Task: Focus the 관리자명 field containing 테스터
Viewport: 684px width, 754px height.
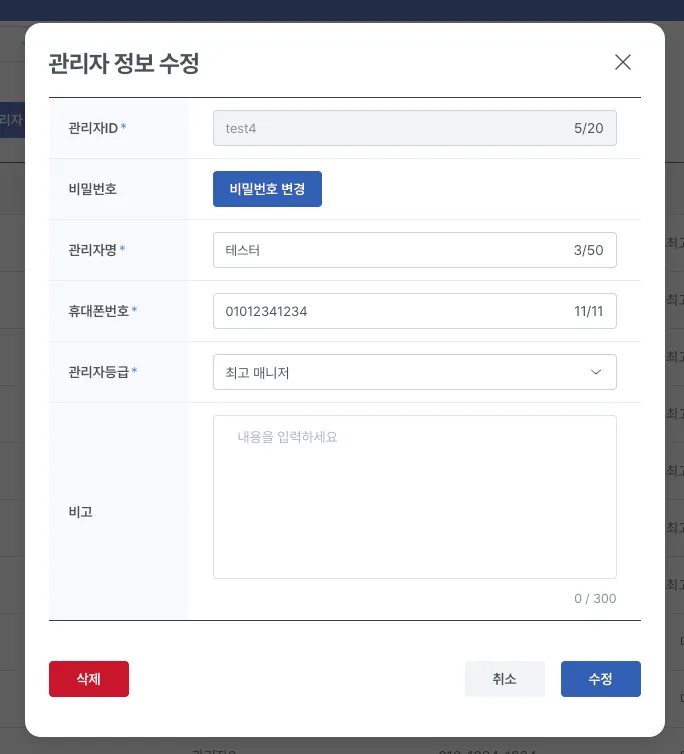Action: pyautogui.click(x=390, y=250)
